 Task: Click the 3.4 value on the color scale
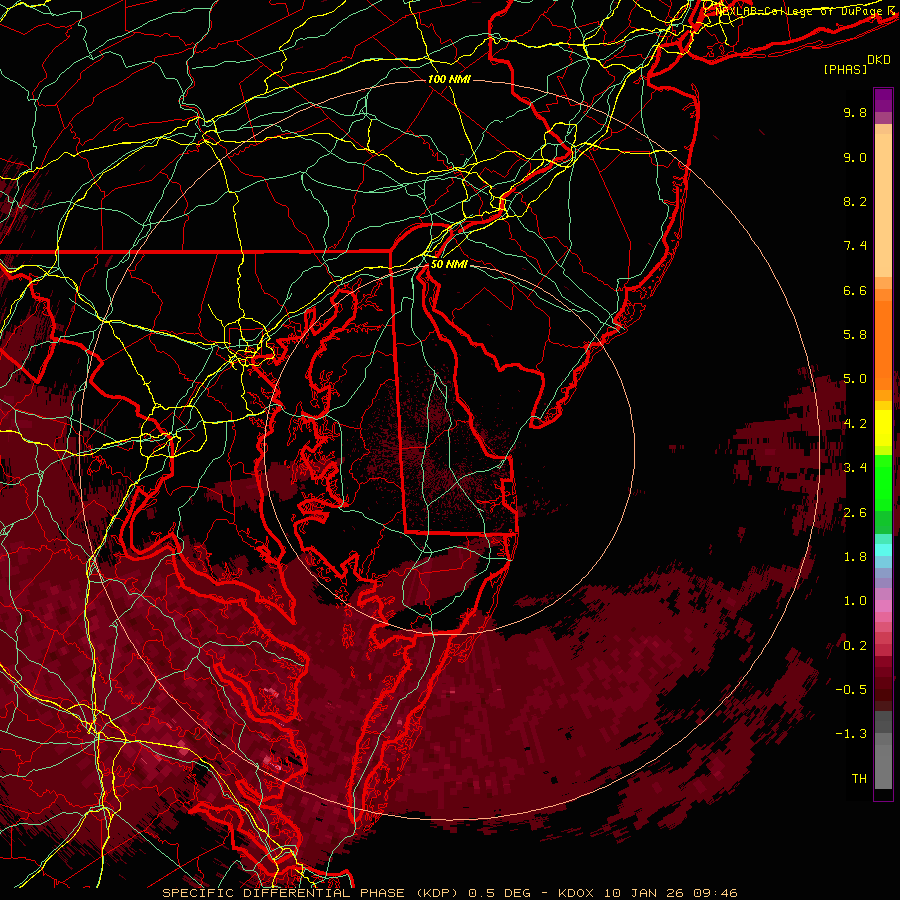[855, 468]
